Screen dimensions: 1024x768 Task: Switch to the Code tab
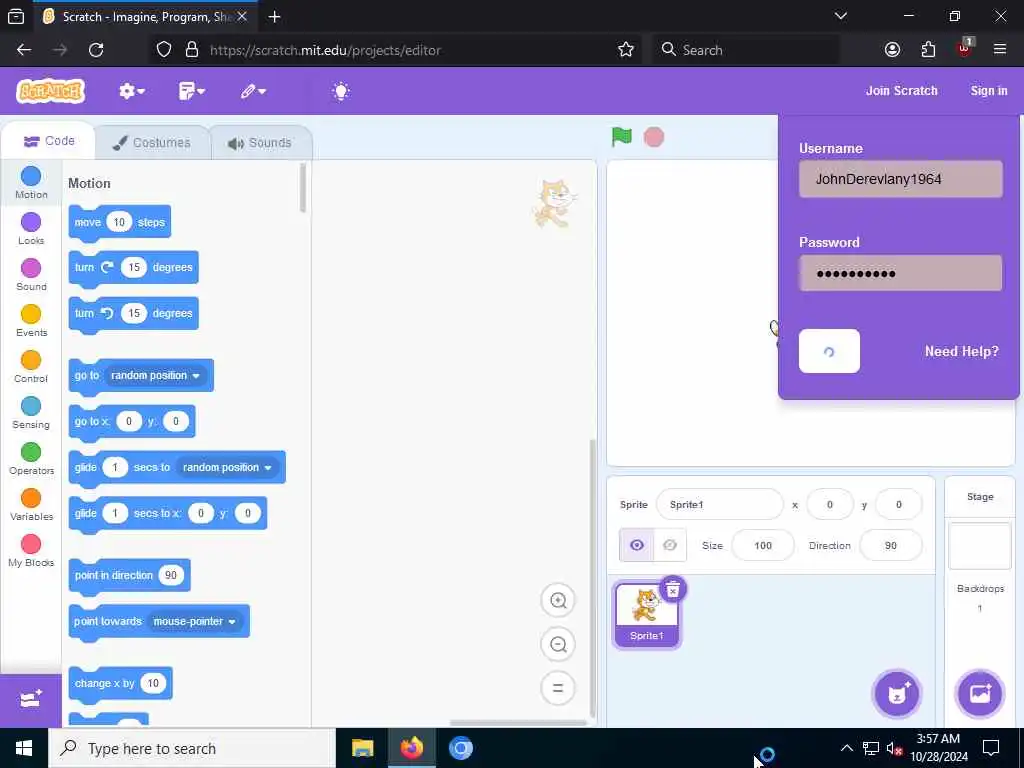click(49, 141)
